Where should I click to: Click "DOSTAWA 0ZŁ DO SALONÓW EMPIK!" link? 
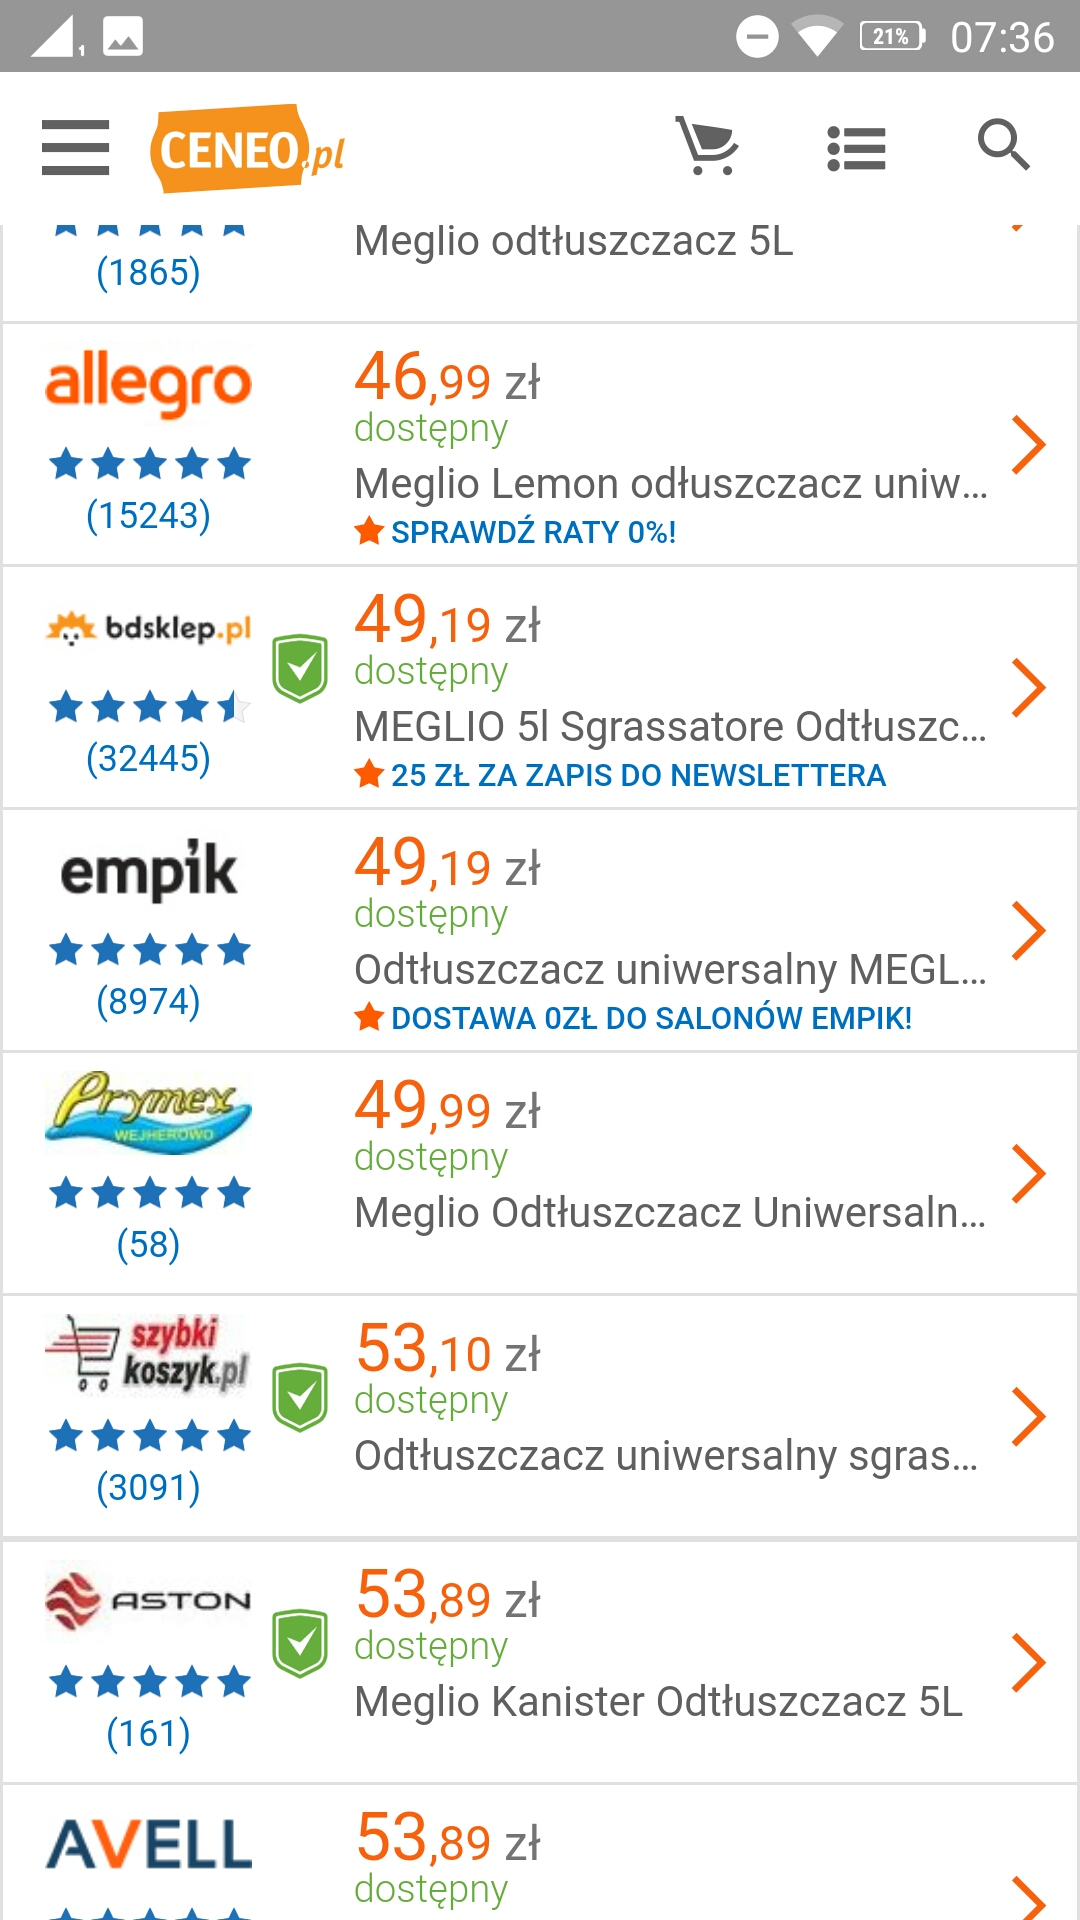650,1018
